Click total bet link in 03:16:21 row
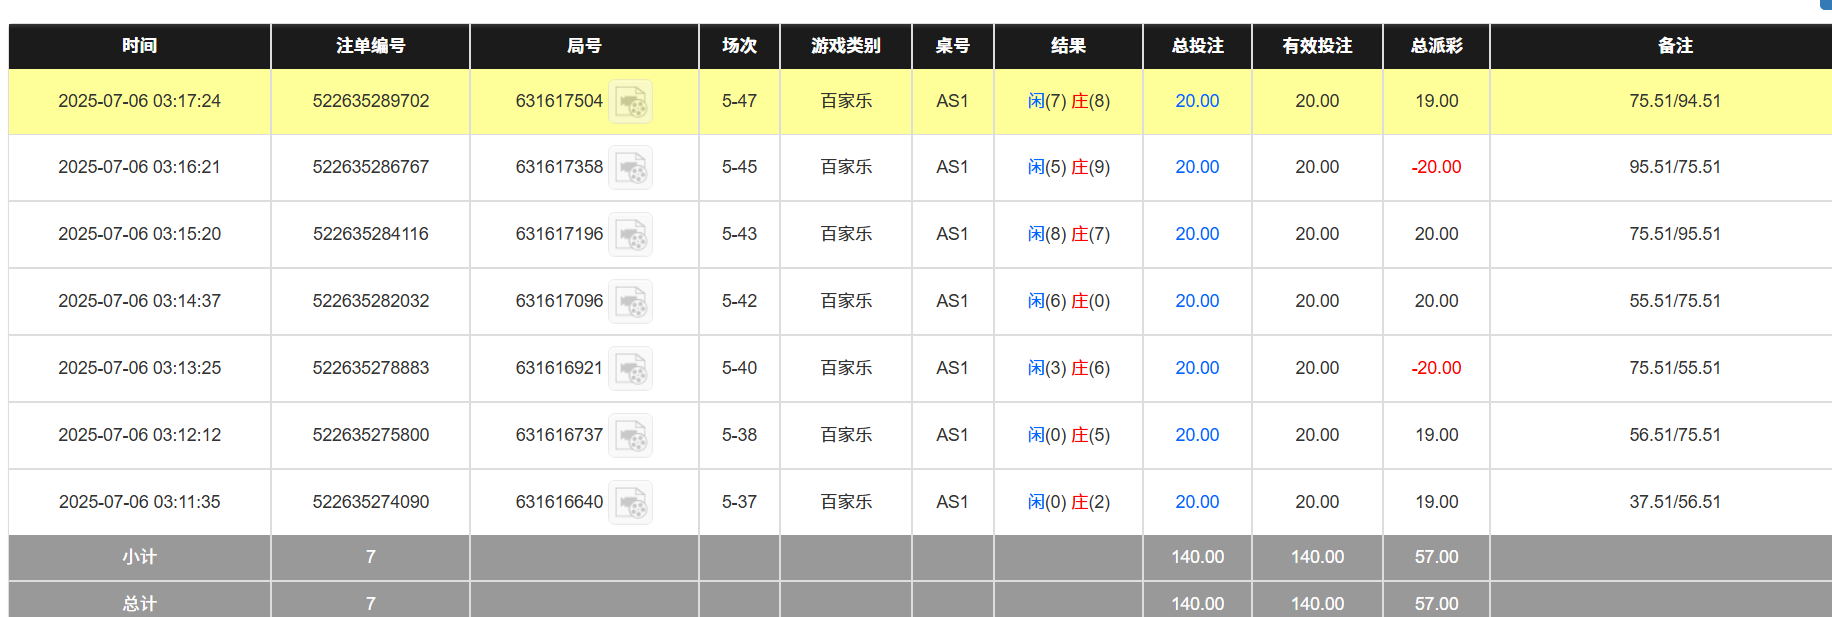The width and height of the screenshot is (1832, 617). tap(1197, 167)
